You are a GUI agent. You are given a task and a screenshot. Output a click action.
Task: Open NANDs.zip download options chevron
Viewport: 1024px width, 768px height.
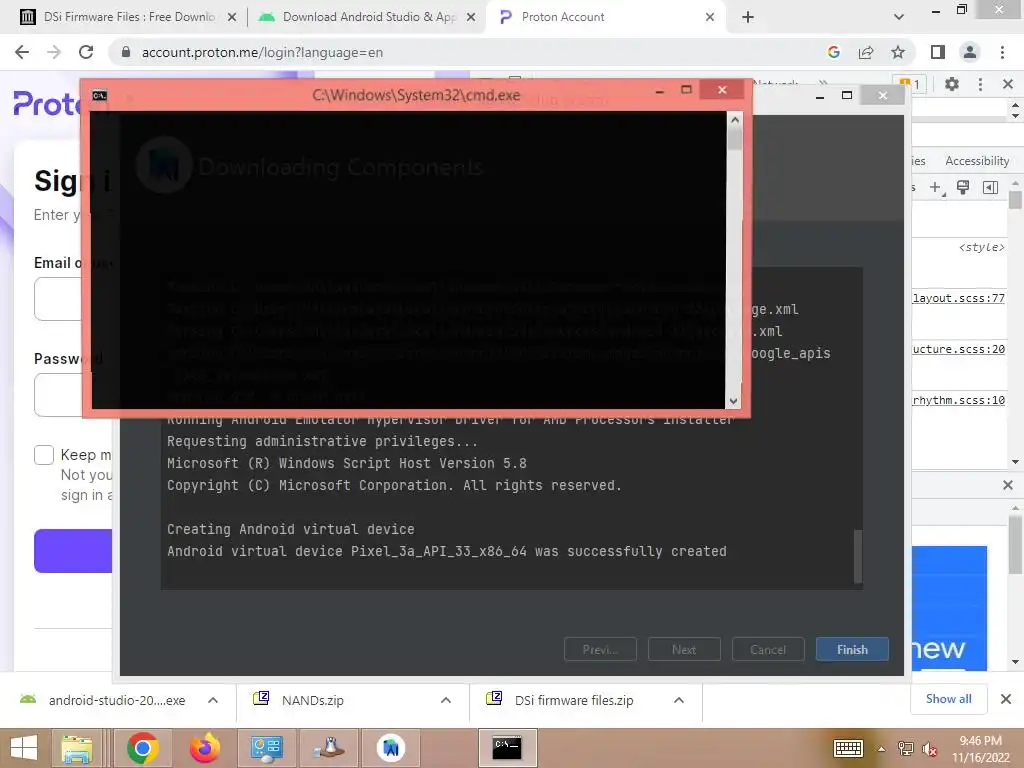[446, 700]
